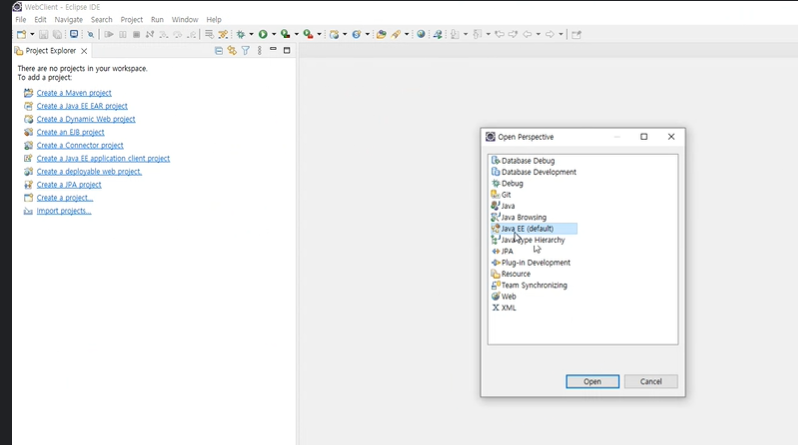
Task: Toggle Link with Editor in Project Explorer
Action: click(x=232, y=50)
